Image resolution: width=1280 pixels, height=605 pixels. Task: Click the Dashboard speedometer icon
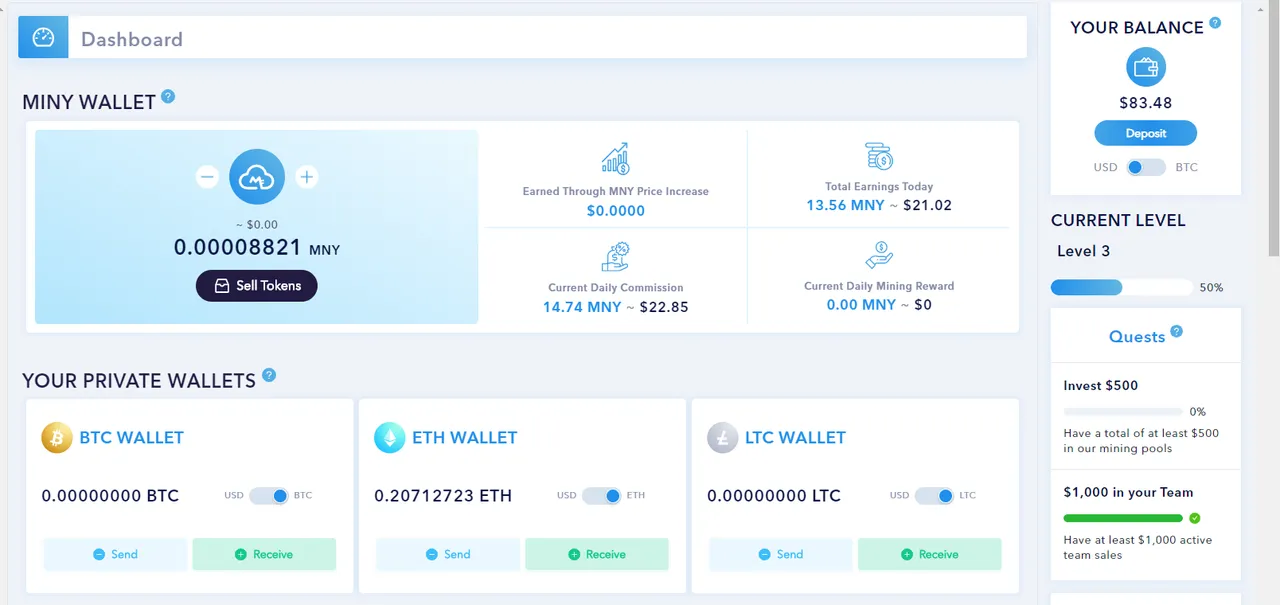click(x=43, y=38)
